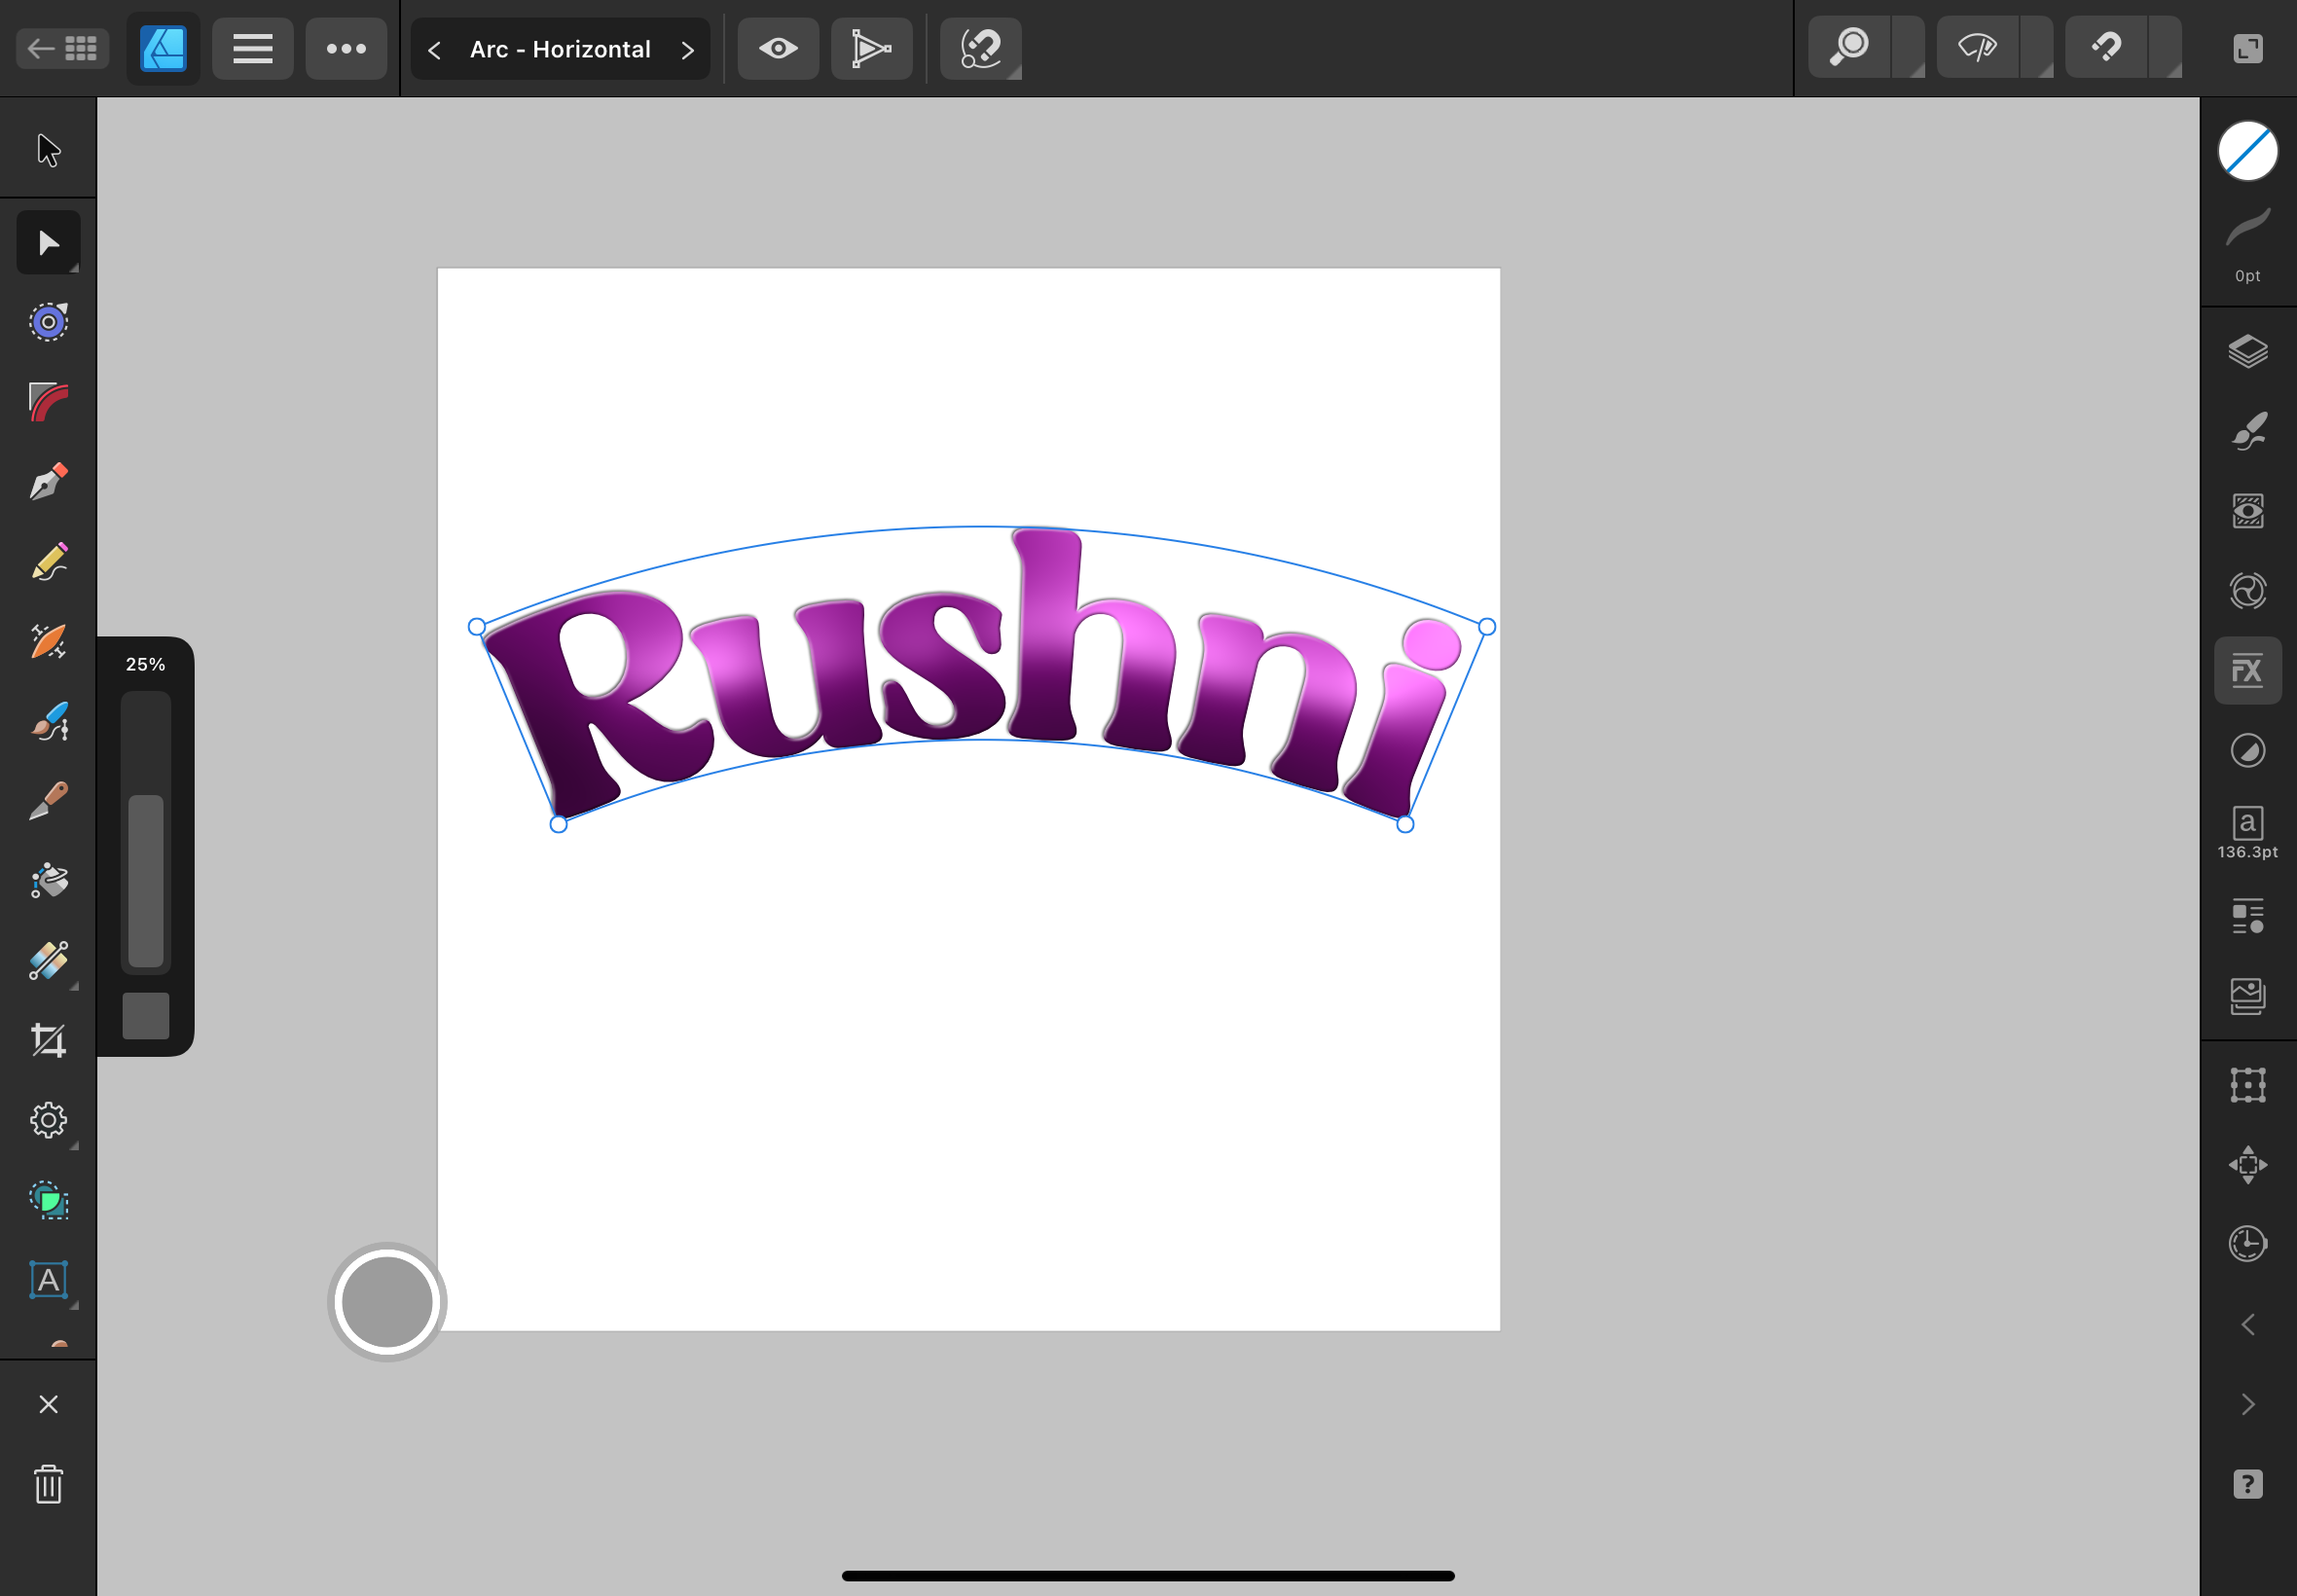Open the fill colour swatch

click(2248, 152)
